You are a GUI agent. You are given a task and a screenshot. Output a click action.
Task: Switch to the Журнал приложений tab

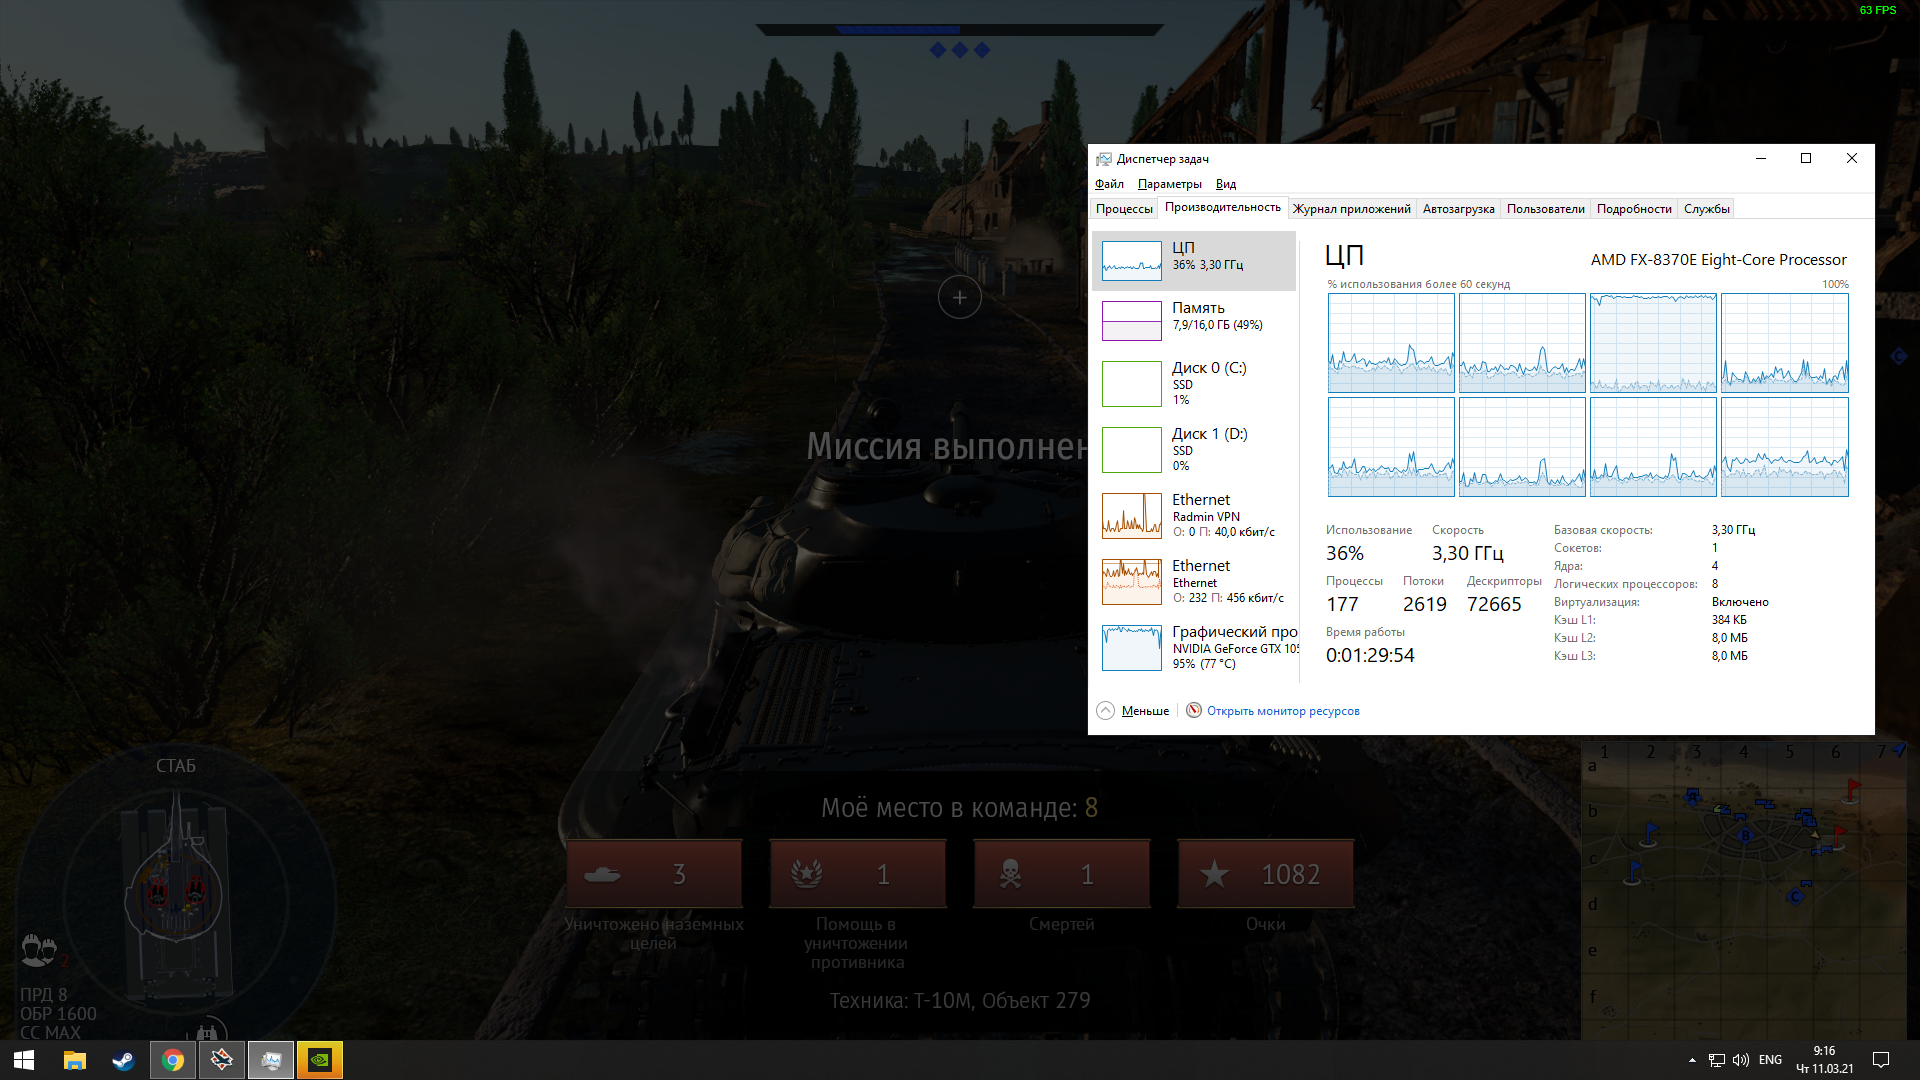coord(1352,209)
